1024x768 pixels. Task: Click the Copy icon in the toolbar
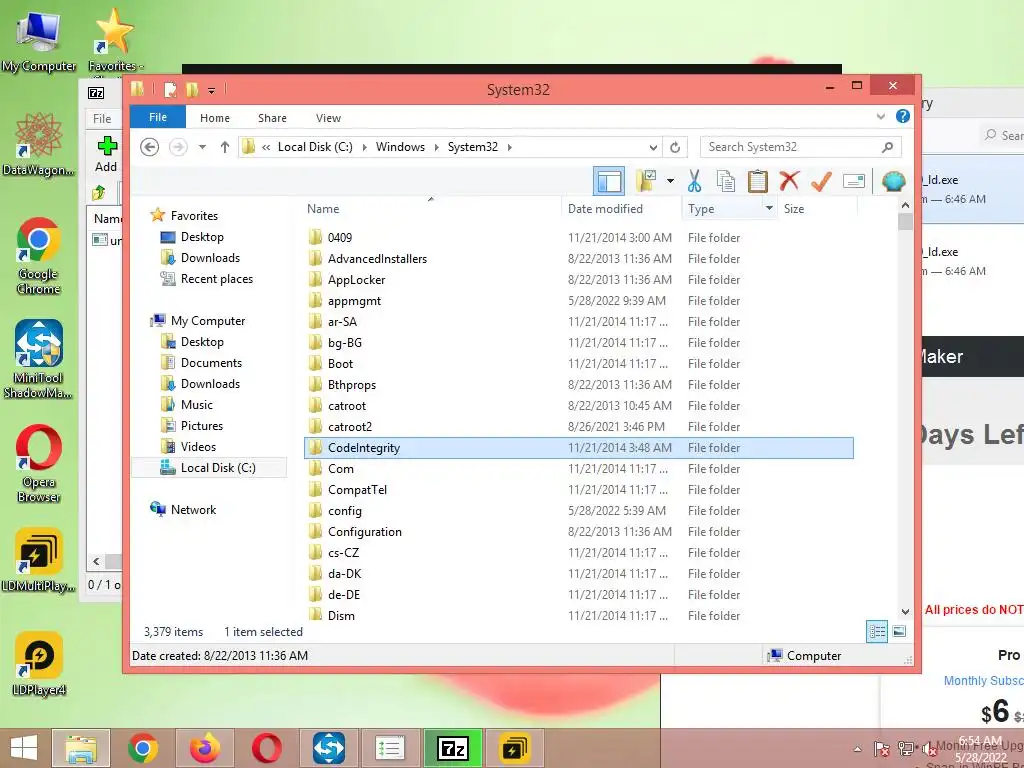coord(726,181)
